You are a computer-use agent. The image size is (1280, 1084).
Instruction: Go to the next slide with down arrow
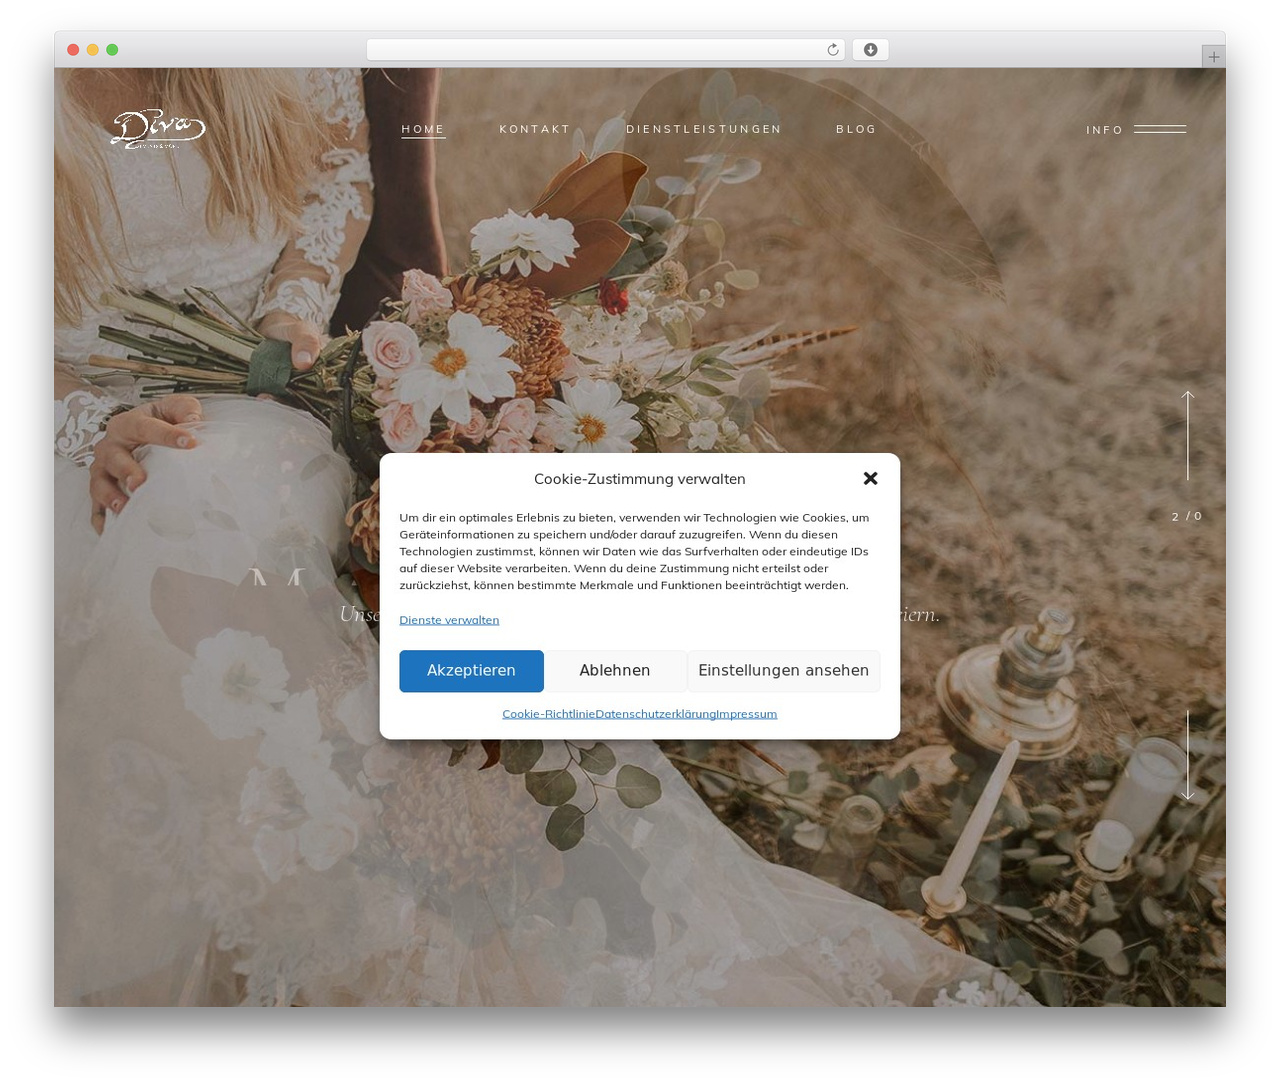pyautogui.click(x=1188, y=755)
